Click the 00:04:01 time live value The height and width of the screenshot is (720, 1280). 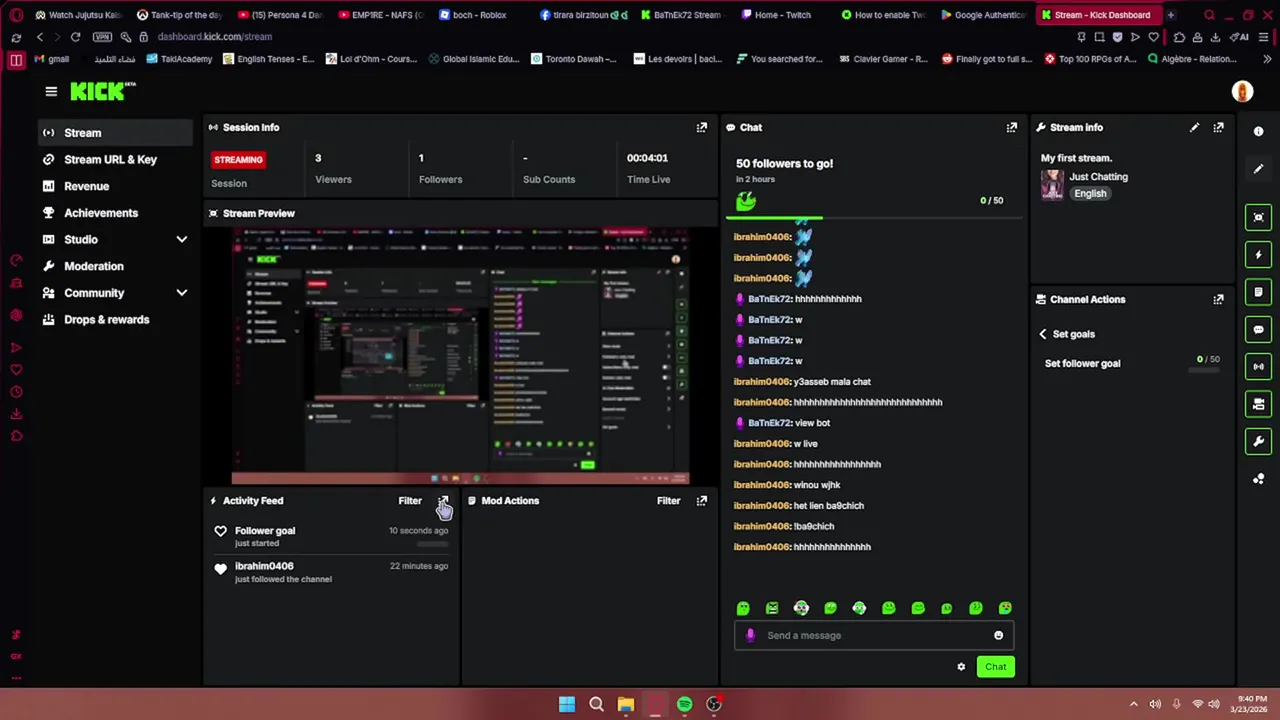[647, 158]
